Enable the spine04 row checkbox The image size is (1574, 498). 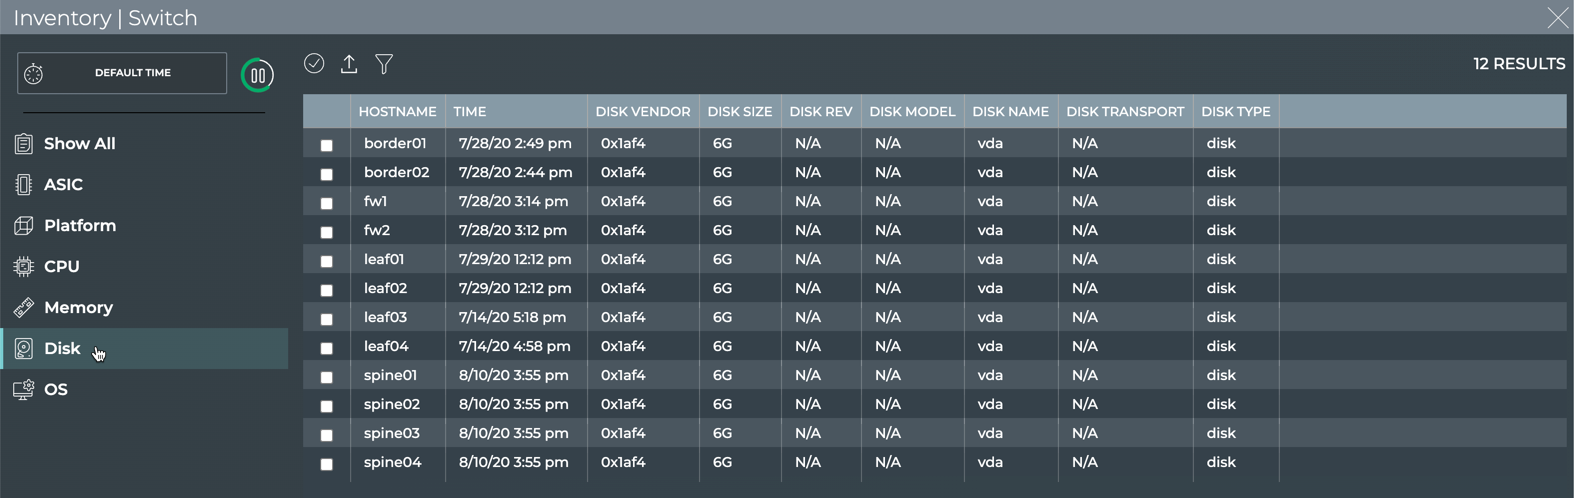(326, 464)
